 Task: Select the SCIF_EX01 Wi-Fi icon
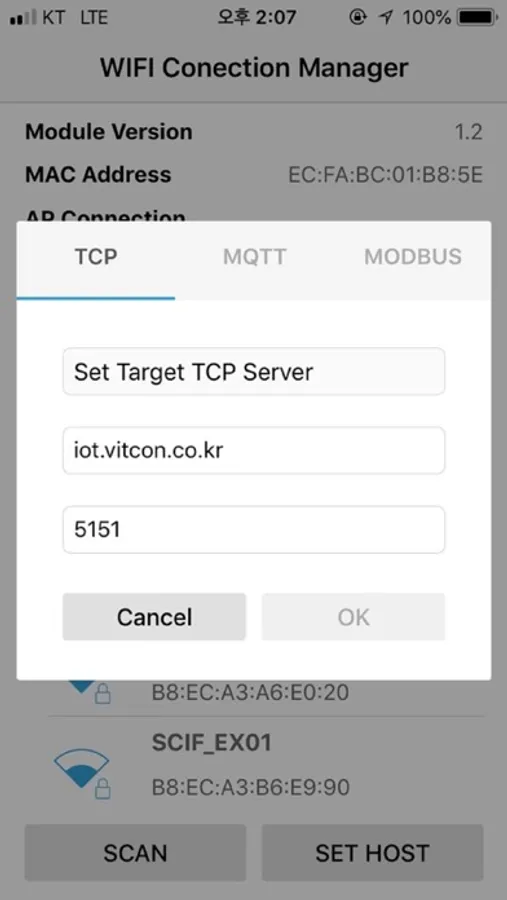[x=81, y=767]
